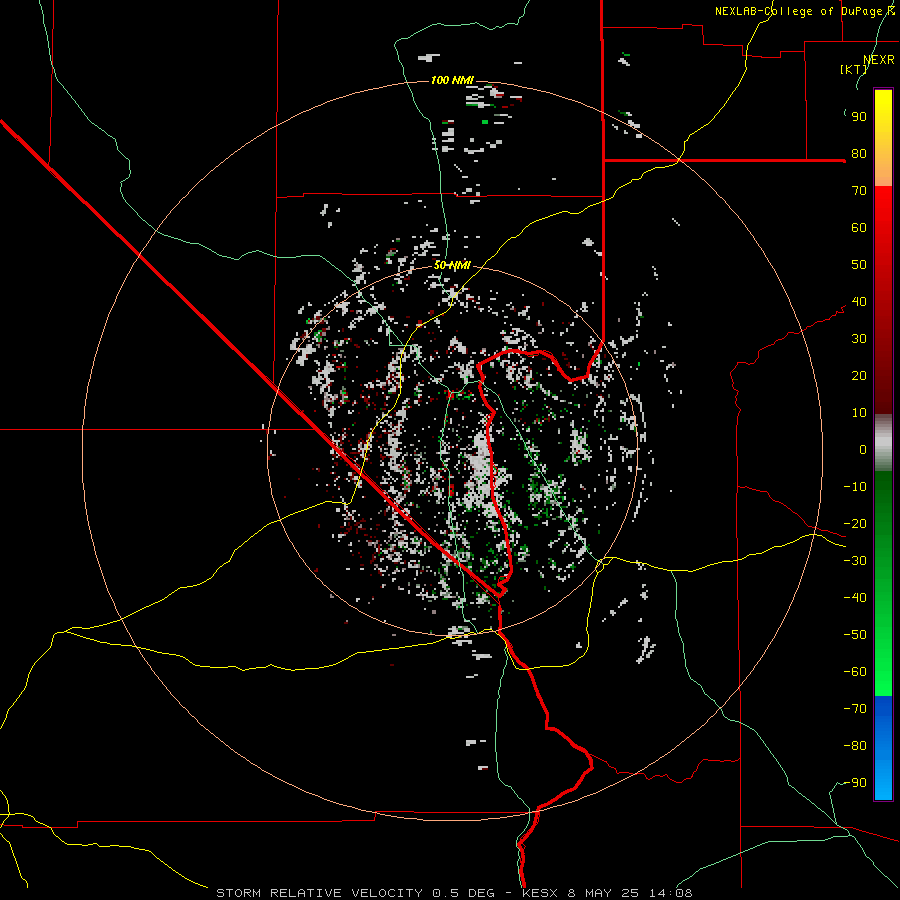Click the 10 value on the velocity scale

click(859, 413)
